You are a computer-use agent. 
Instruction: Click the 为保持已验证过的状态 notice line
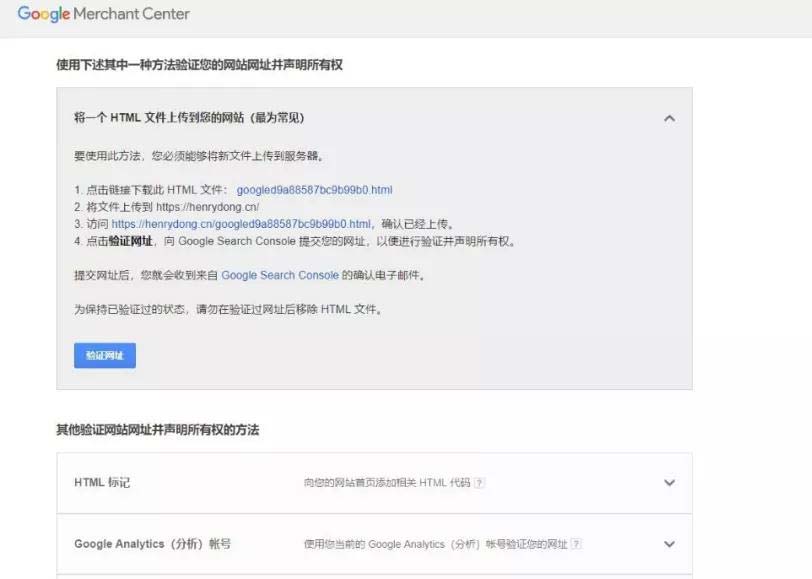tap(228, 309)
